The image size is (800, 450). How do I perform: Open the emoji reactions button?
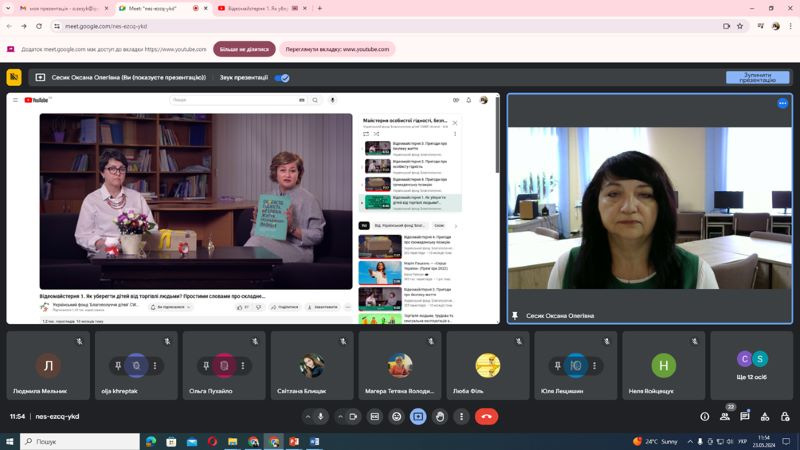[x=396, y=417]
